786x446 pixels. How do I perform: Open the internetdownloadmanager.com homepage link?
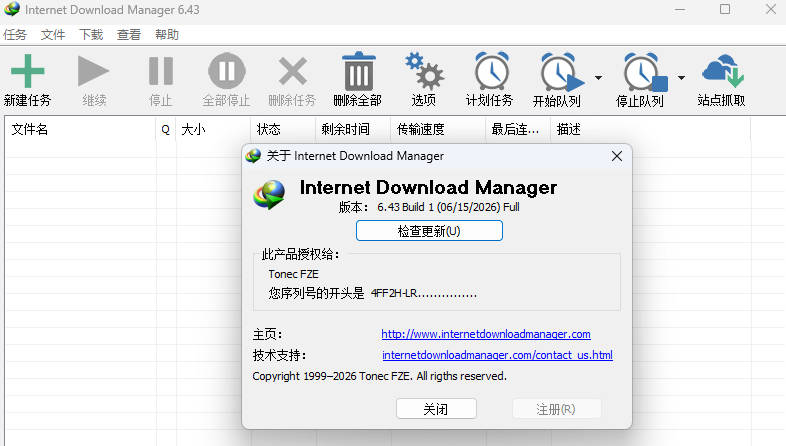(486, 334)
